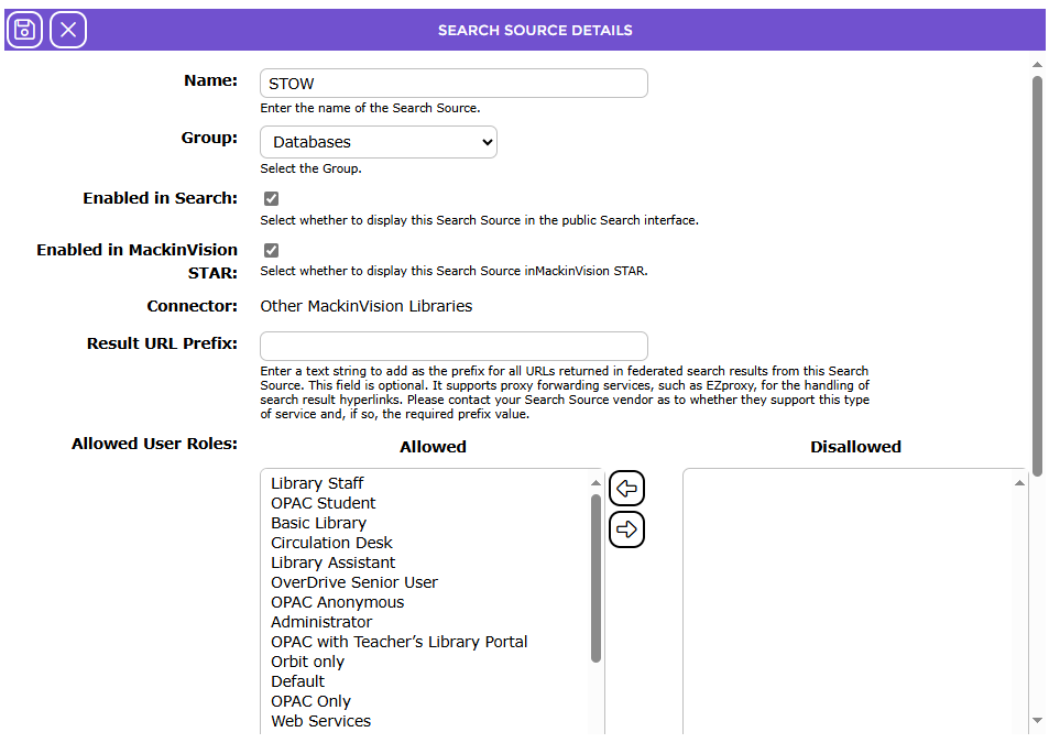
Task: Select Library Assistant role
Action: pos(333,562)
